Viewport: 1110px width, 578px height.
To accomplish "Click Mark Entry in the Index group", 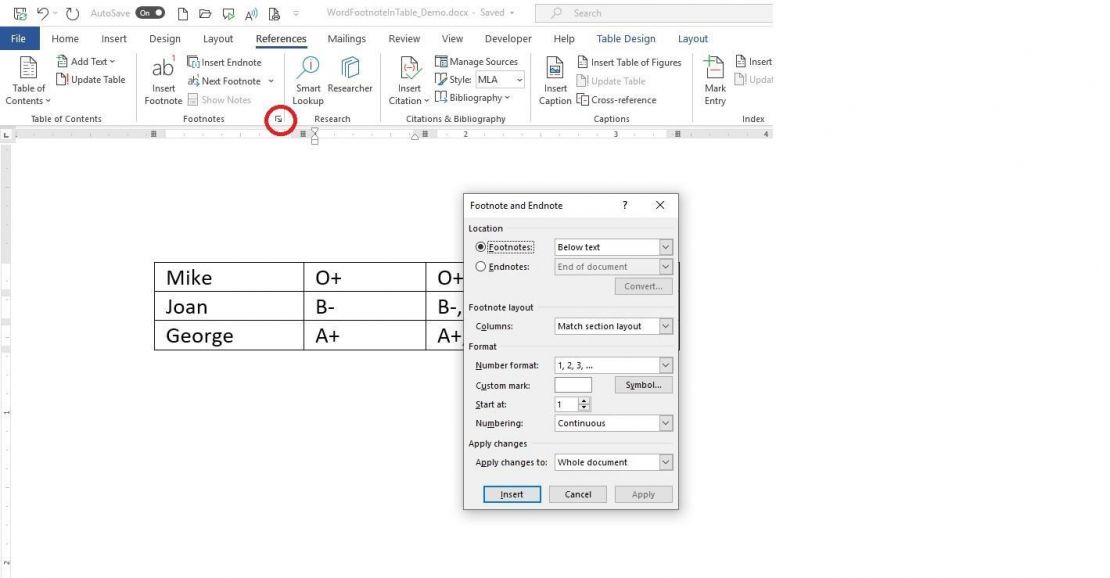I will 714,80.
